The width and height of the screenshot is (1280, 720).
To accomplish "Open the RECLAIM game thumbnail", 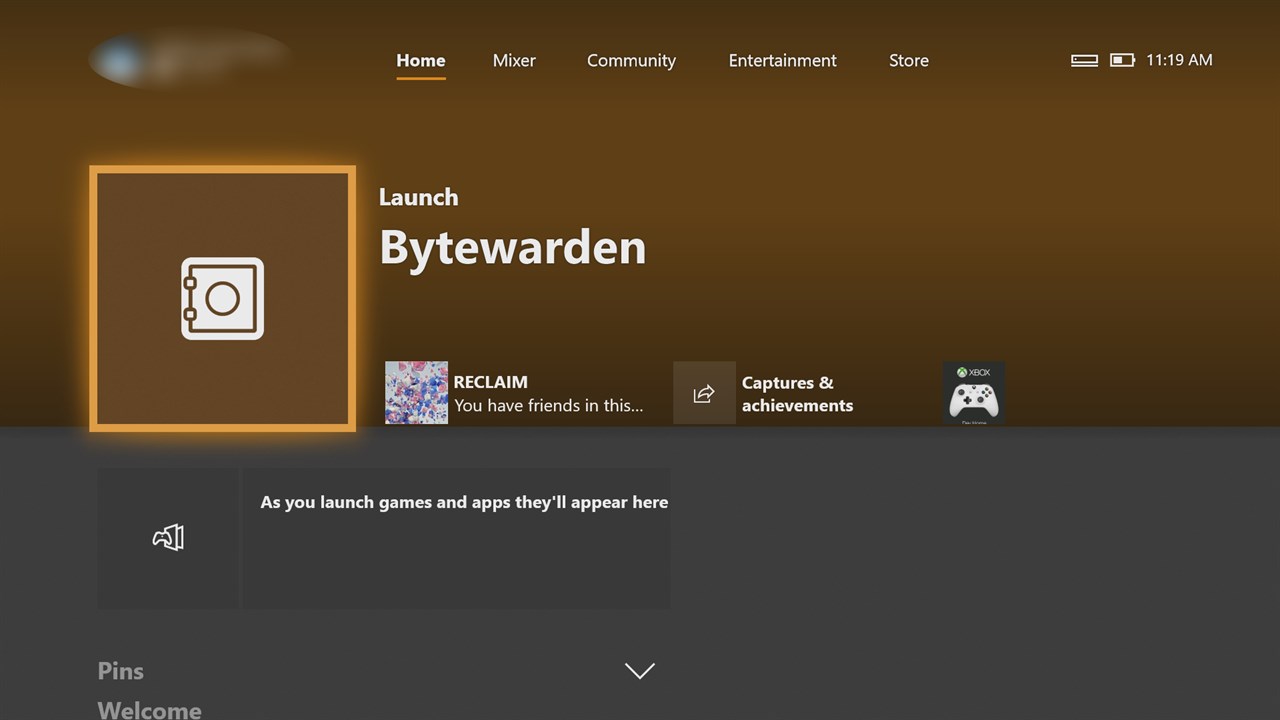I will pyautogui.click(x=416, y=393).
